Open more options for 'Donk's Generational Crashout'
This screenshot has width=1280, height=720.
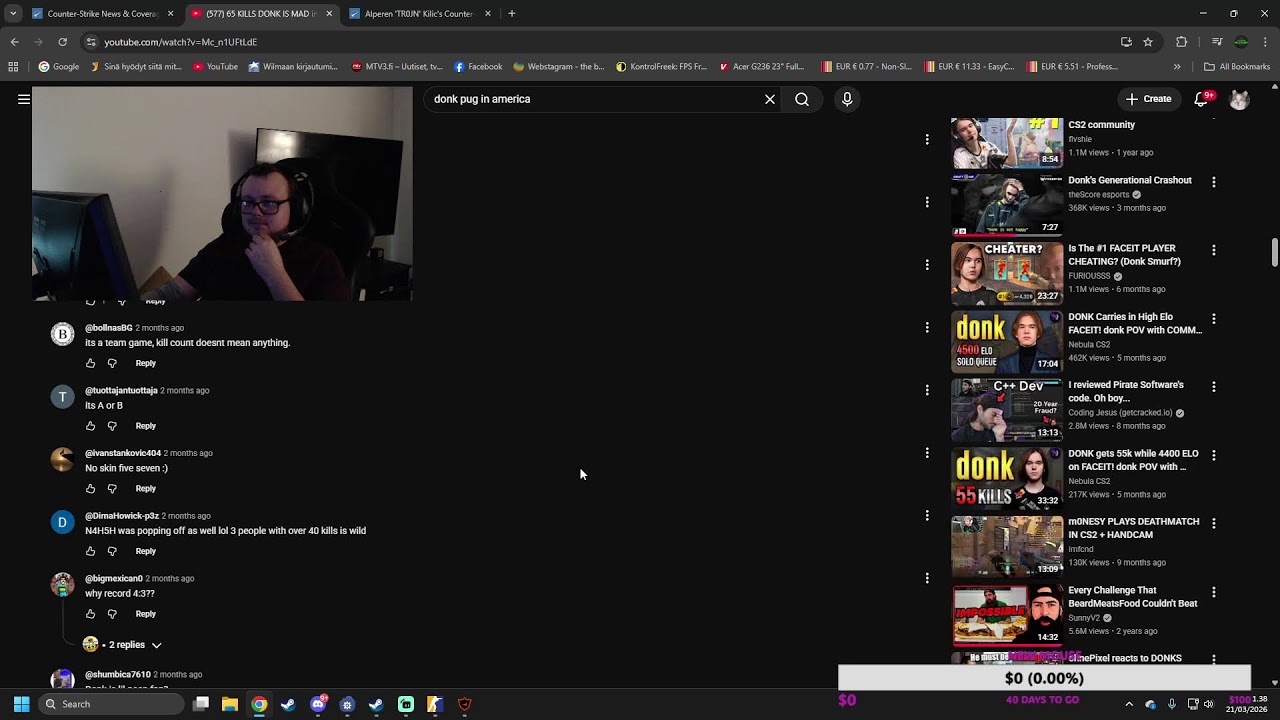(x=1213, y=182)
